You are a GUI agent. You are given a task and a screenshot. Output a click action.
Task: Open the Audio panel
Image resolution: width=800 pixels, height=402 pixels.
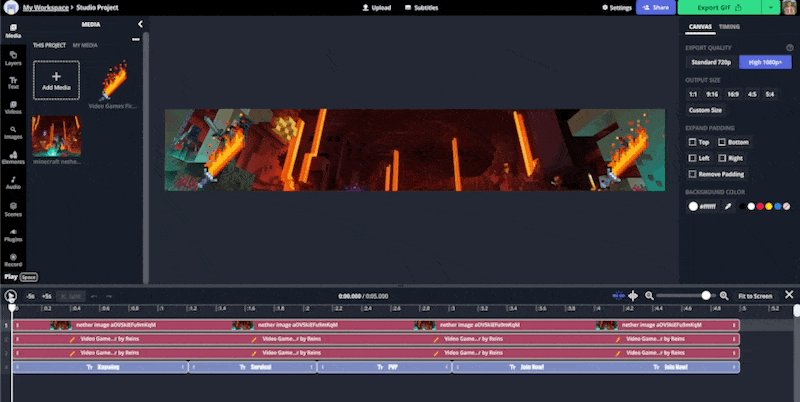pyautogui.click(x=13, y=181)
